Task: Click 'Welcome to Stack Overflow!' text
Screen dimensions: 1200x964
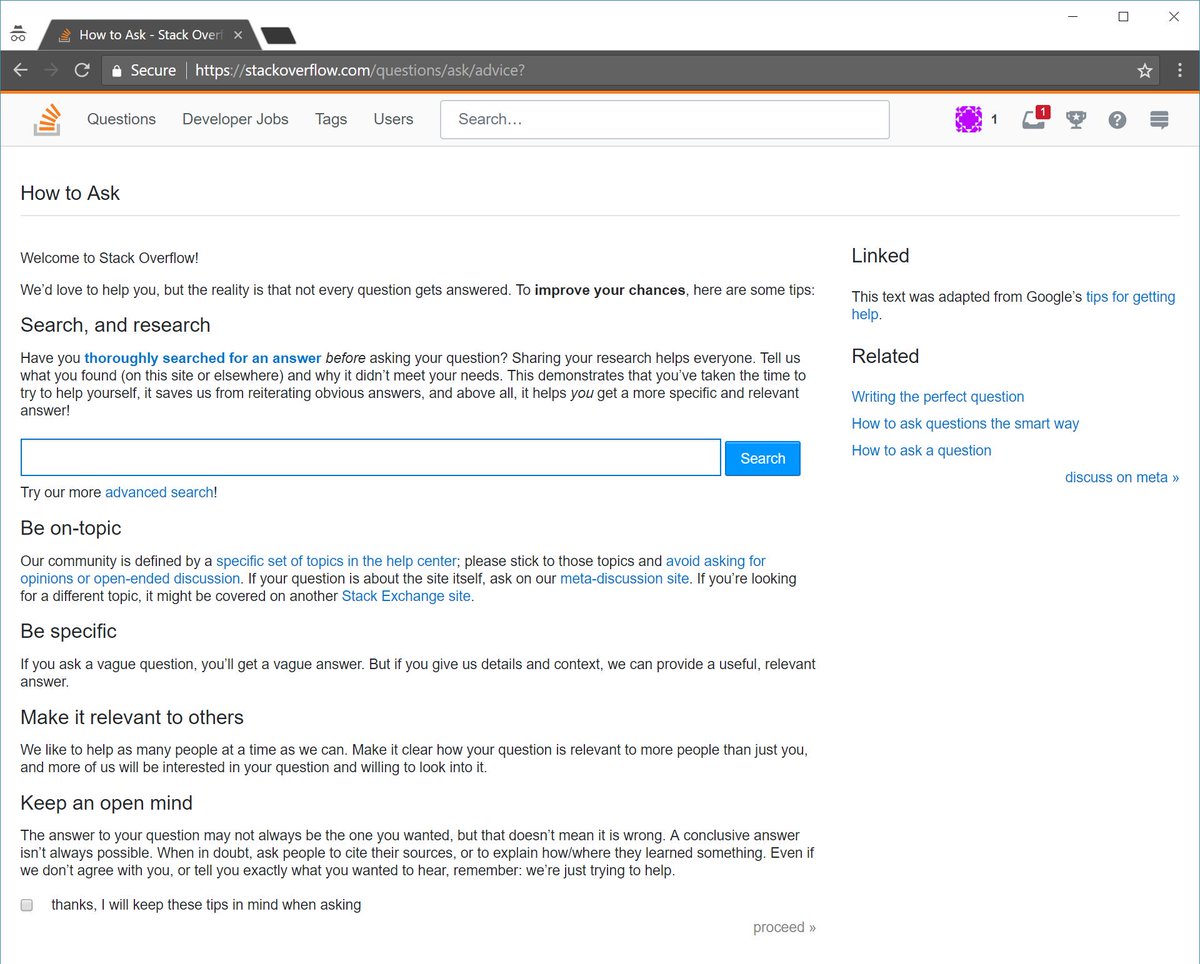Action: [x=109, y=258]
